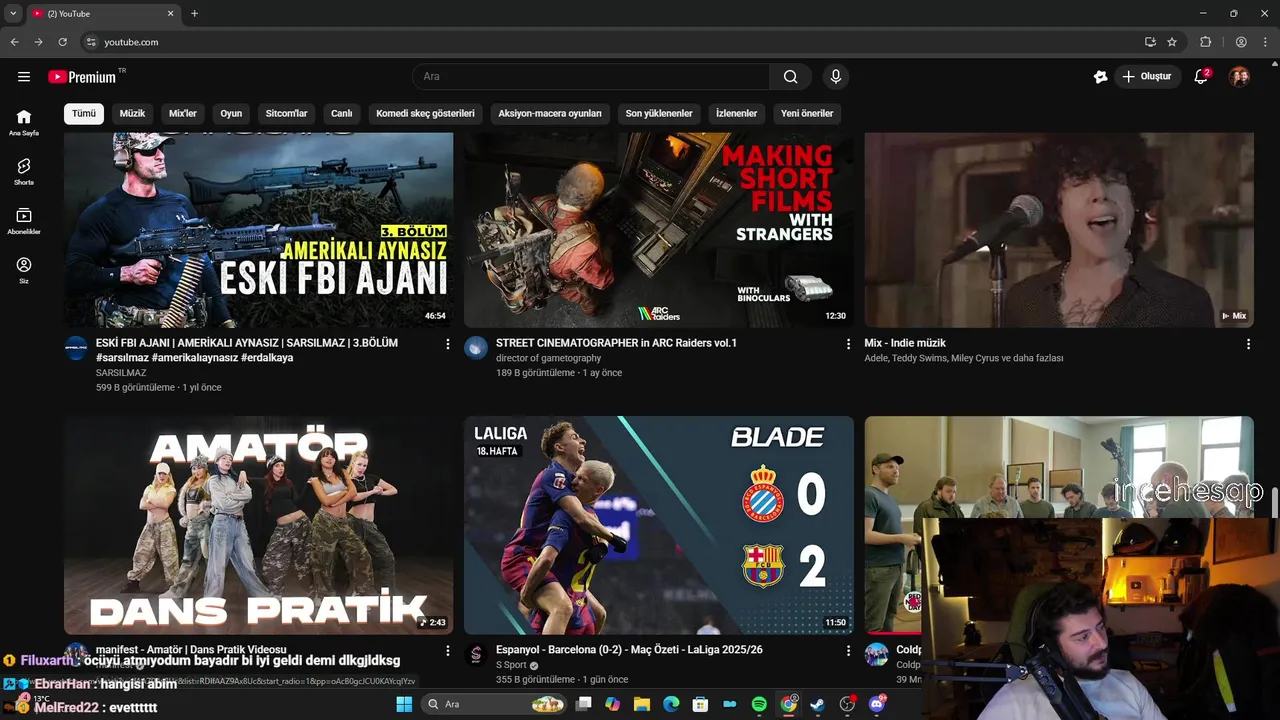The height and width of the screenshot is (720, 1280).
Task: Open File Explorer from the taskbar
Action: [642, 704]
